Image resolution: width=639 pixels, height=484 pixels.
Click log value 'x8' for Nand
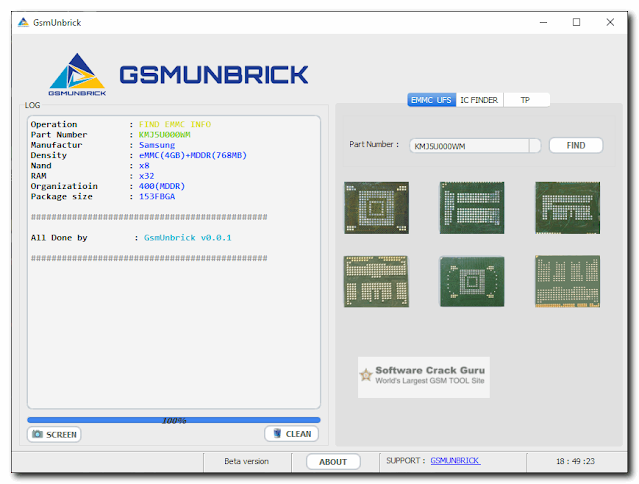(144, 165)
